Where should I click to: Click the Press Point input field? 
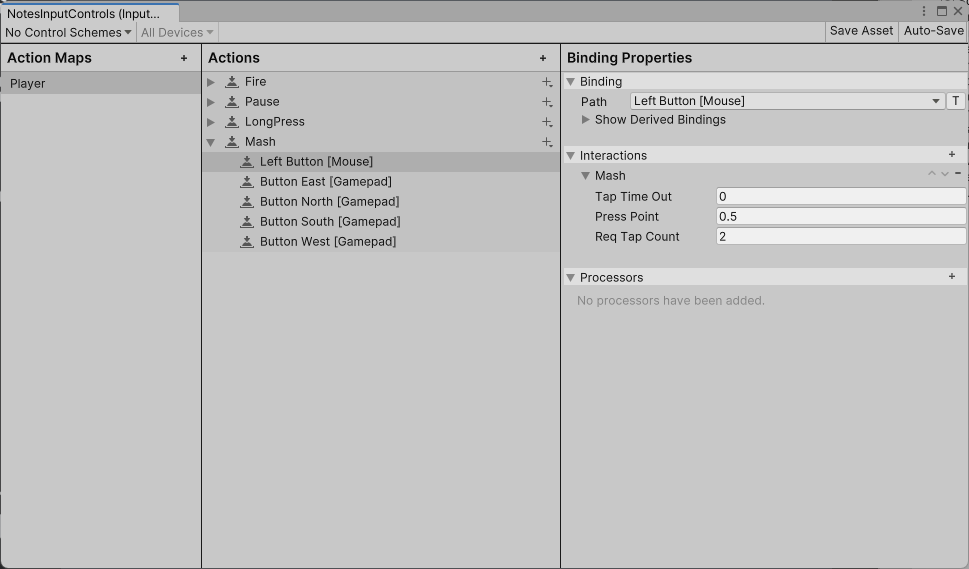click(840, 216)
